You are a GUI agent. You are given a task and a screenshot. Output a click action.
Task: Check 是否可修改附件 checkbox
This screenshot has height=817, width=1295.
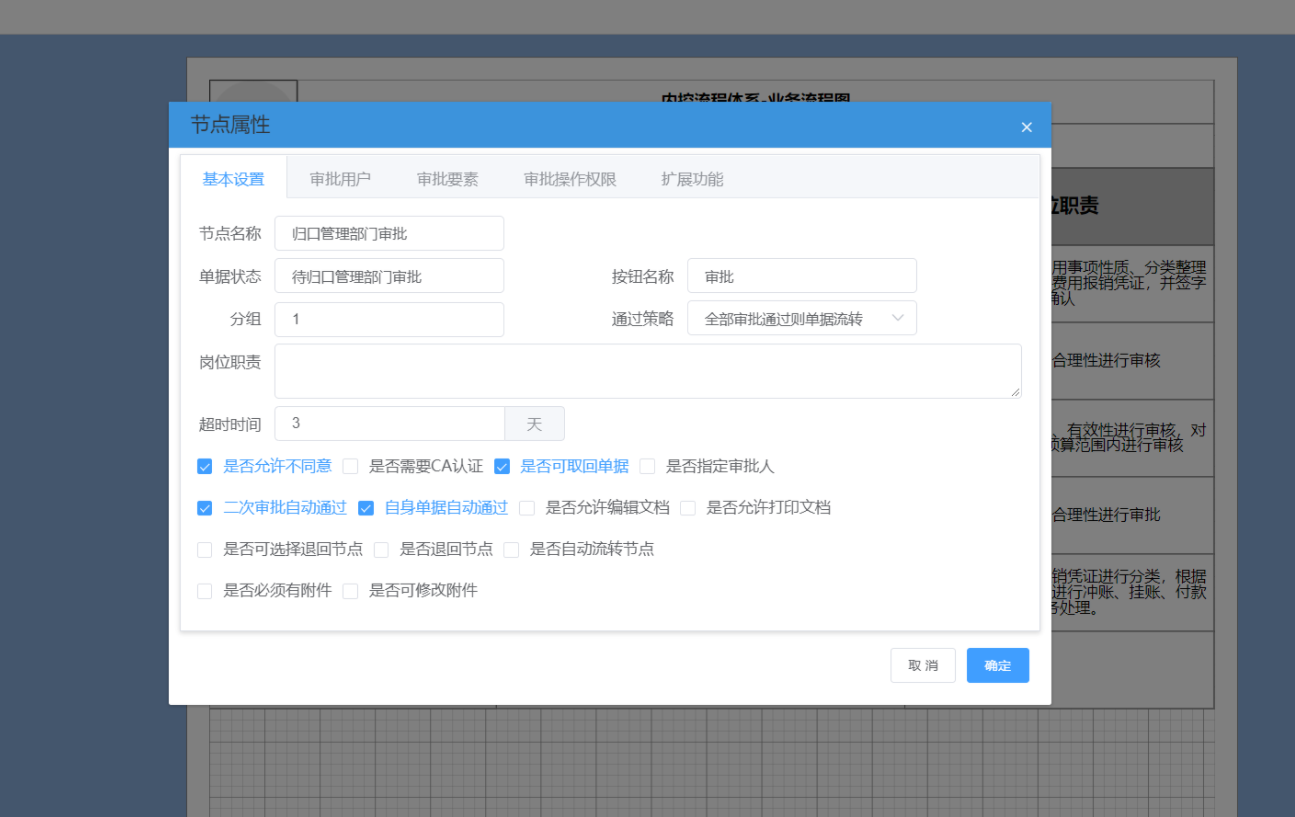click(x=350, y=591)
